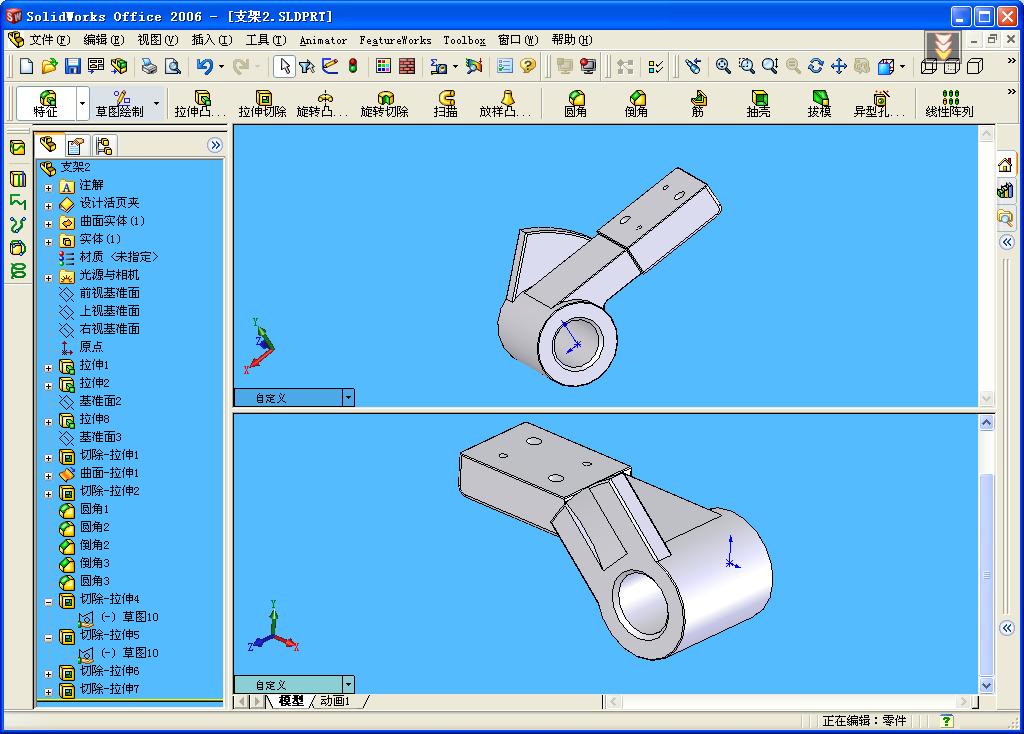Switch to the 动画1 tab

point(335,701)
